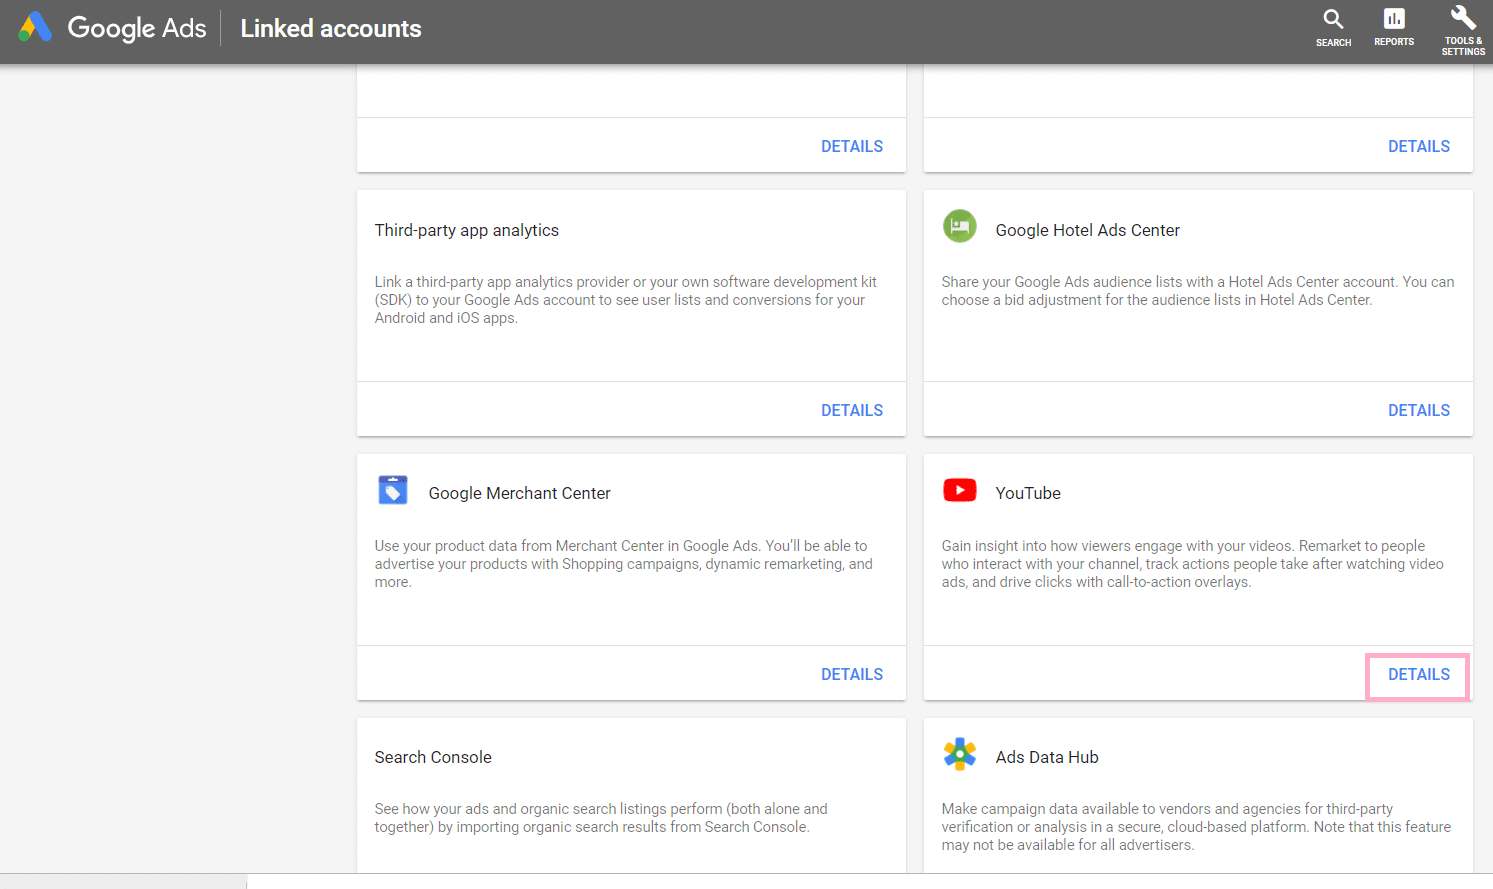Open Google Hotel Ads Center details

click(1418, 410)
